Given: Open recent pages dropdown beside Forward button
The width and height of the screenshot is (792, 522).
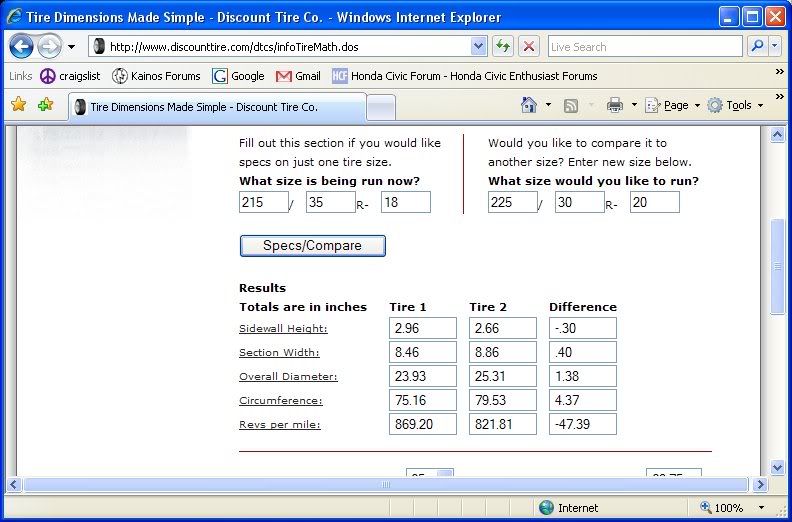Looking at the screenshot, I should (x=72, y=47).
